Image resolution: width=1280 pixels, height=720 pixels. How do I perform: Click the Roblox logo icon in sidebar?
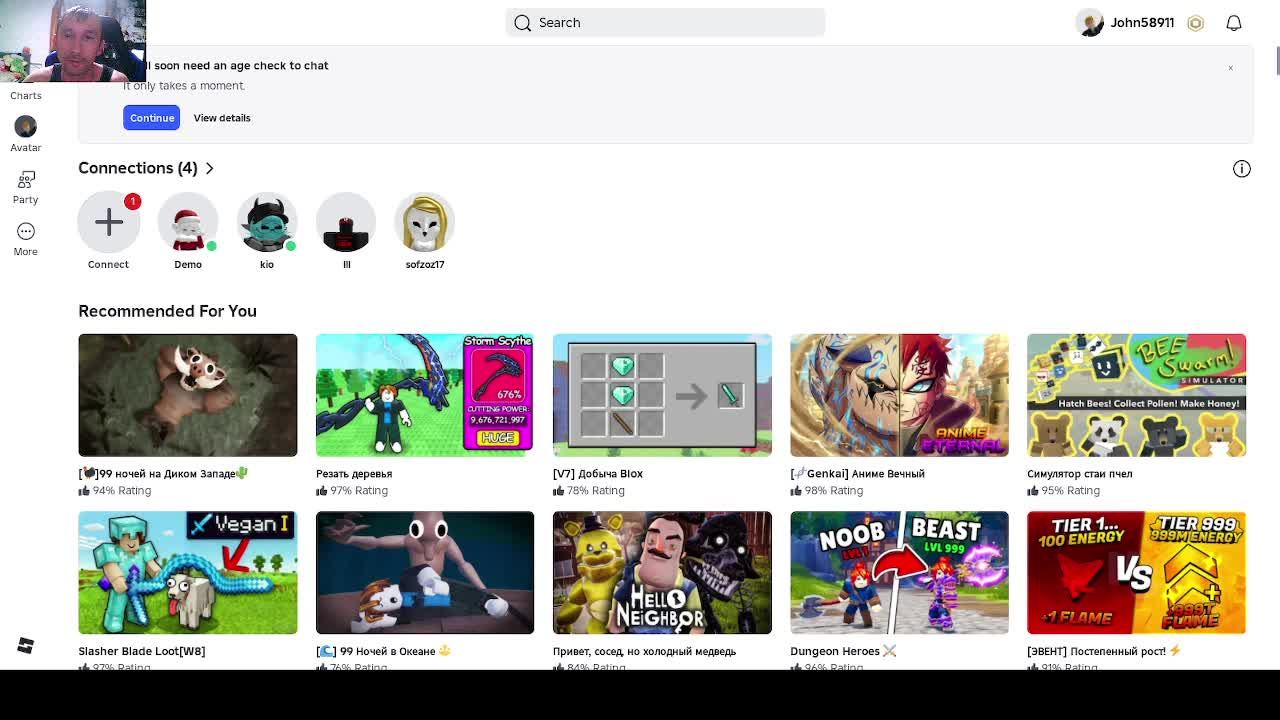pyautogui.click(x=26, y=646)
